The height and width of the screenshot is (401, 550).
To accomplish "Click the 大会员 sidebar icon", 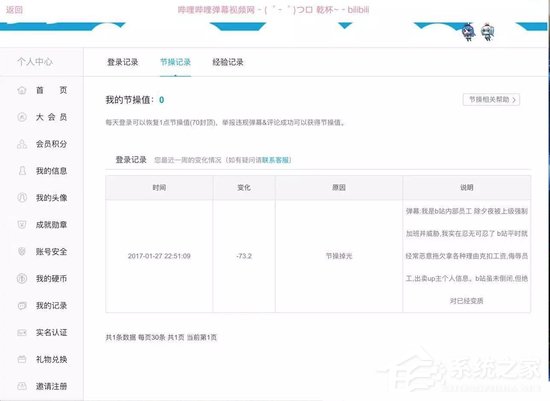I will (x=22, y=117).
